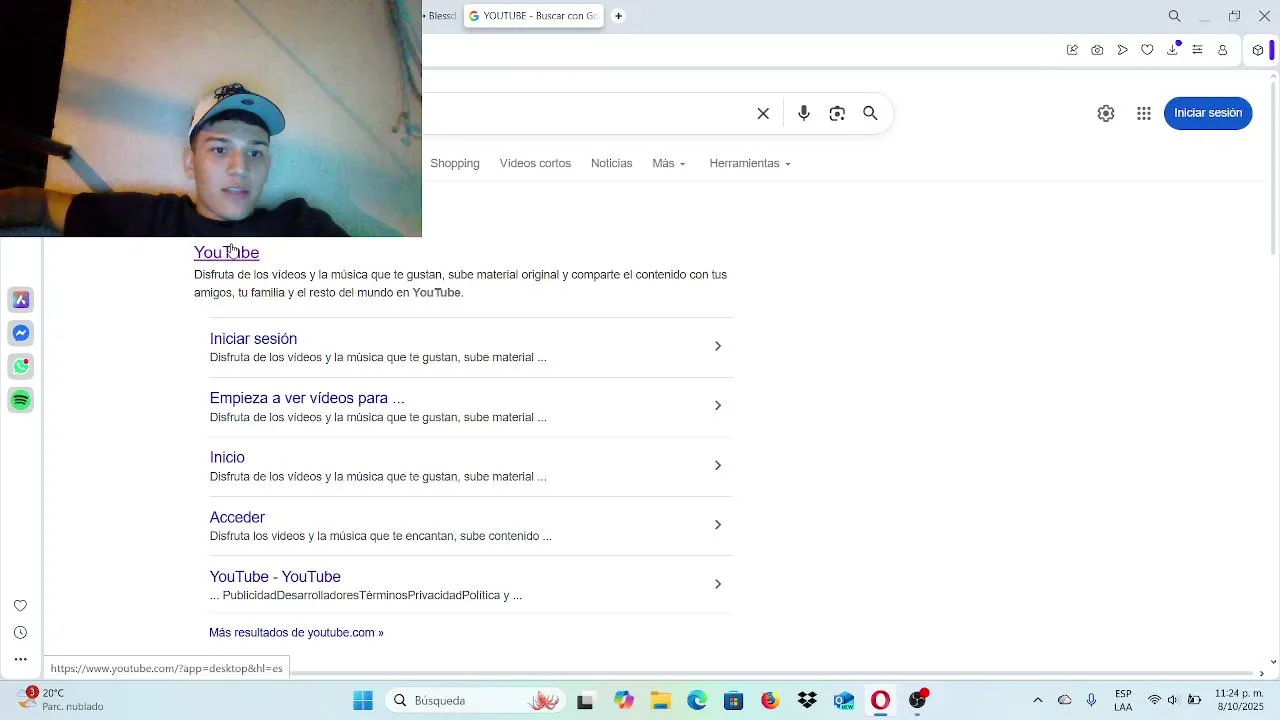Expand the Inicio sitelink chevron
Screen dimensions: 1280x720
(x=717, y=465)
